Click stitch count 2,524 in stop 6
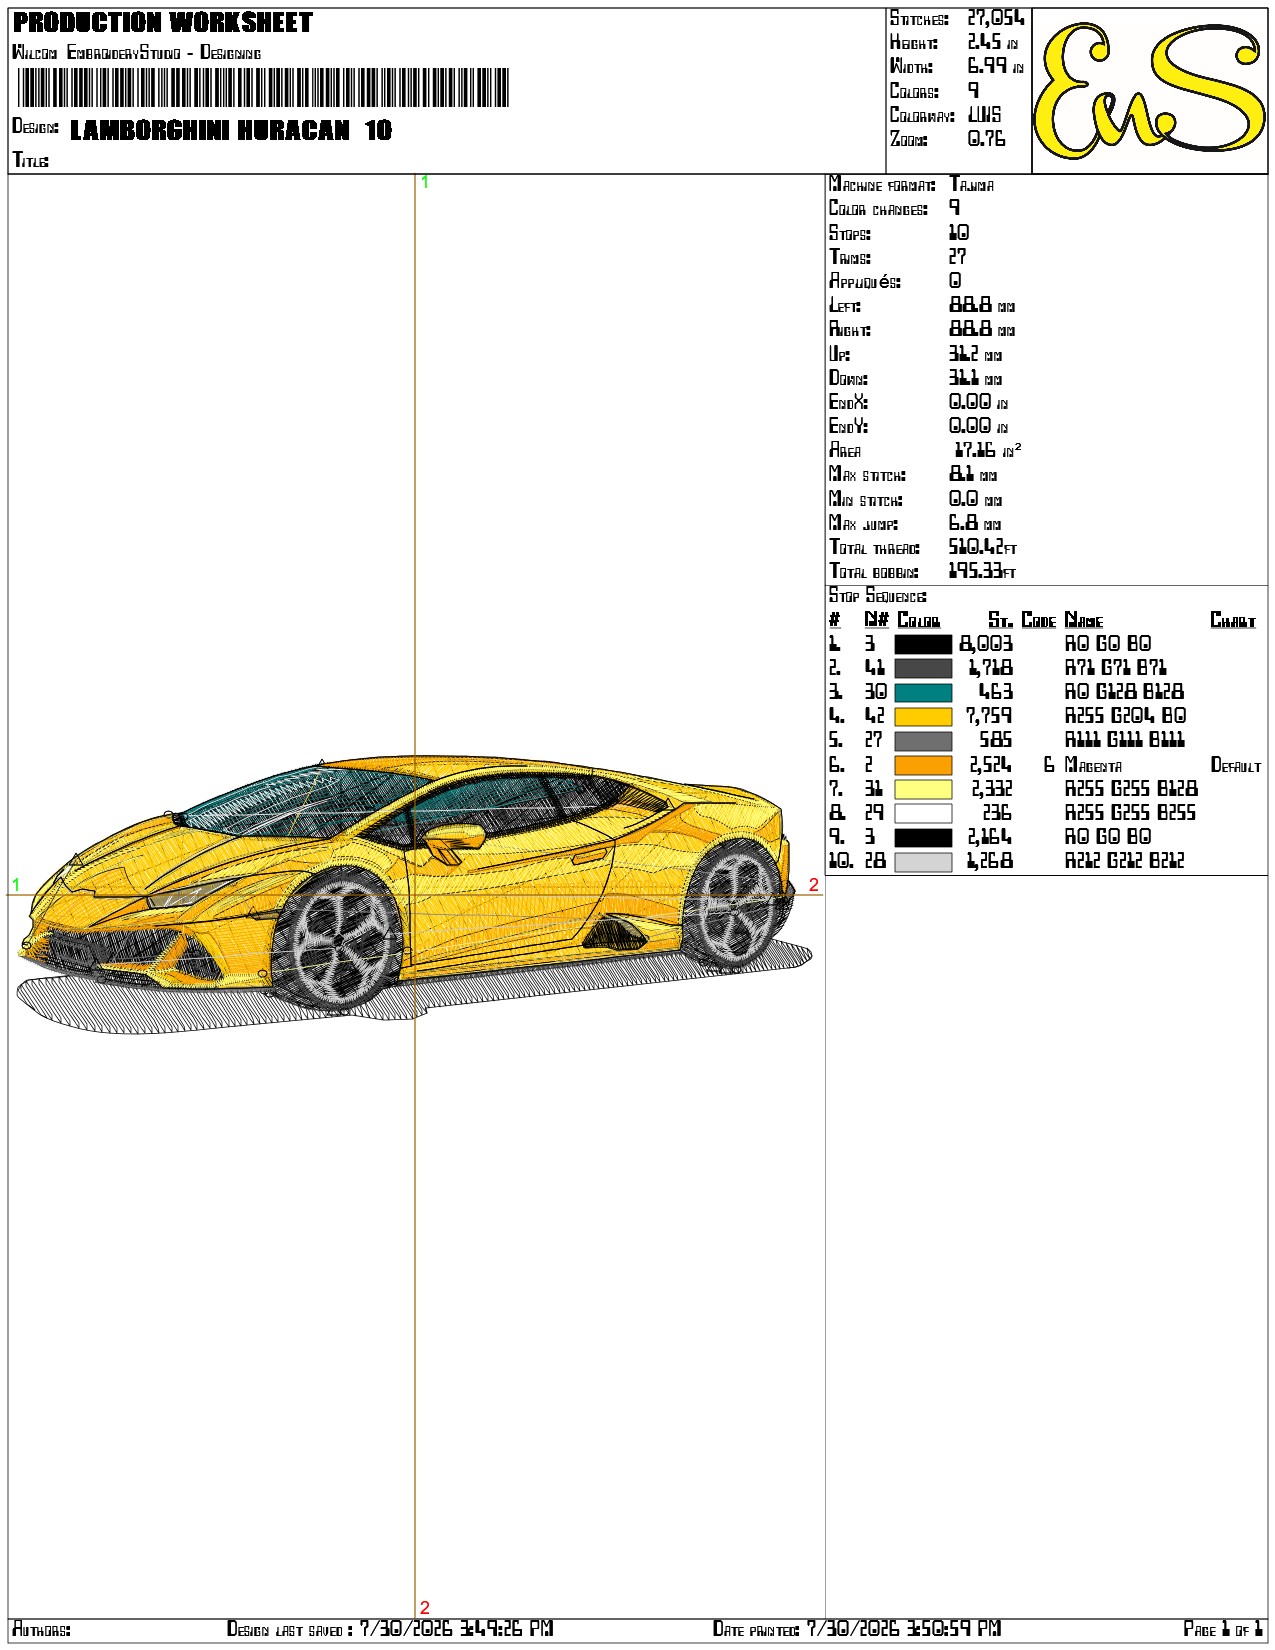The width and height of the screenshot is (1275, 1650). (x=990, y=765)
